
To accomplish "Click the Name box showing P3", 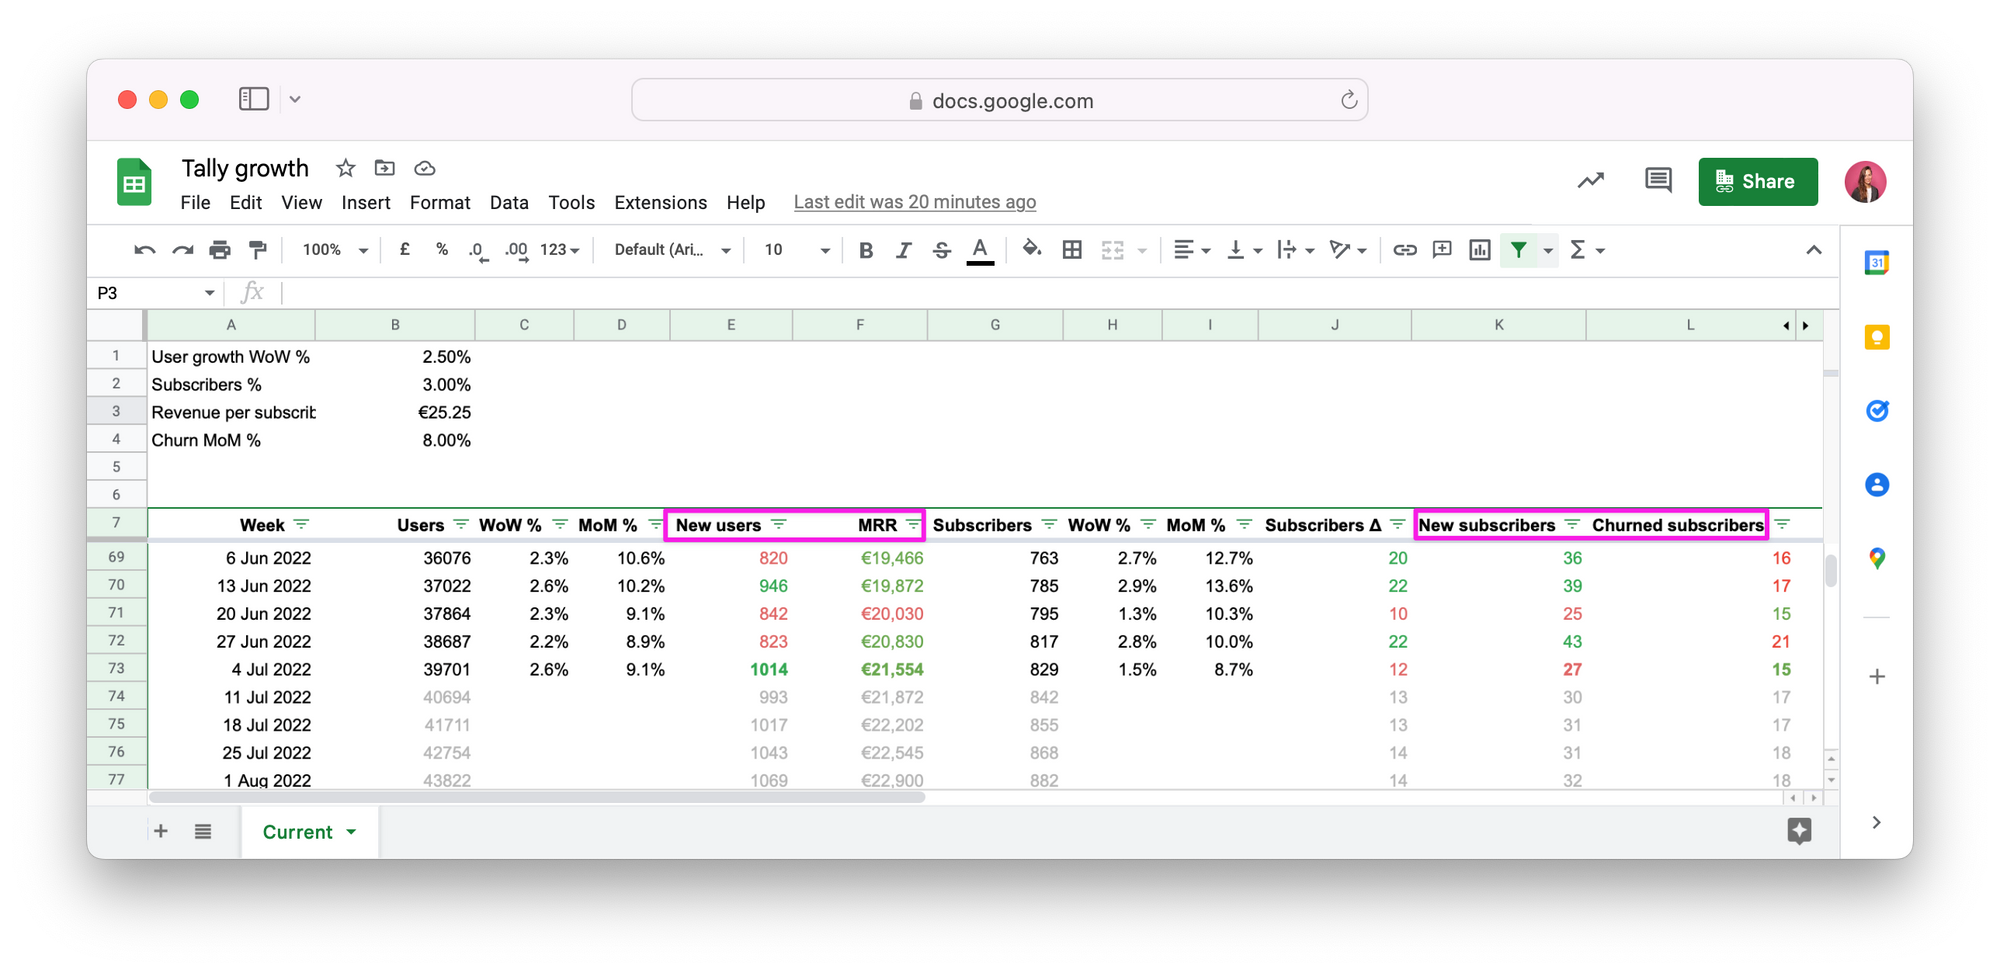I will (155, 293).
